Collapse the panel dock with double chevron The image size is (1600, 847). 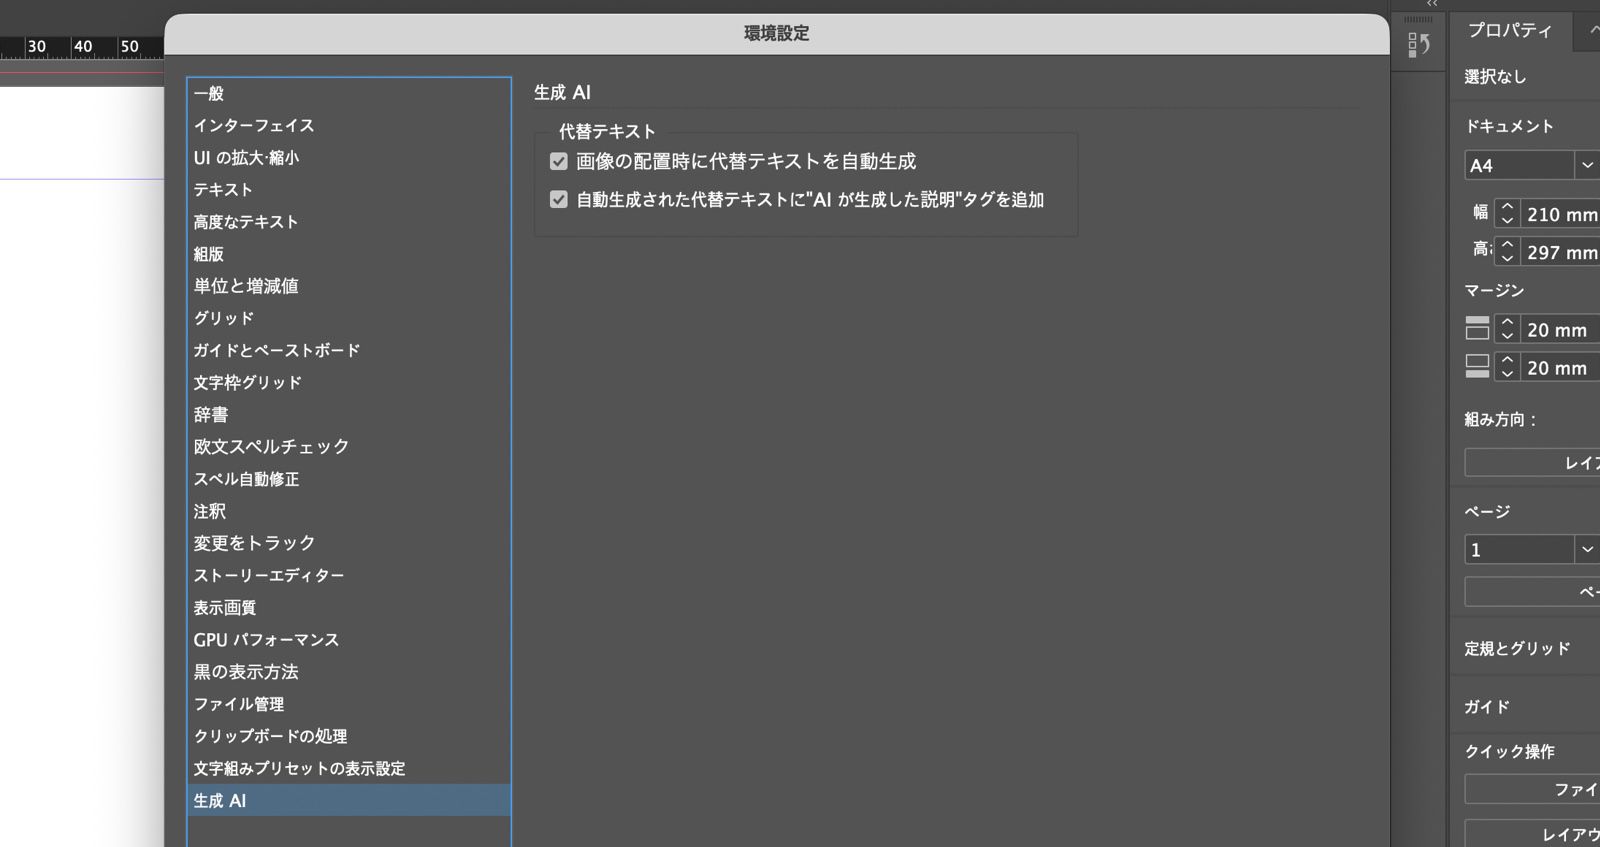tap(1432, 4)
